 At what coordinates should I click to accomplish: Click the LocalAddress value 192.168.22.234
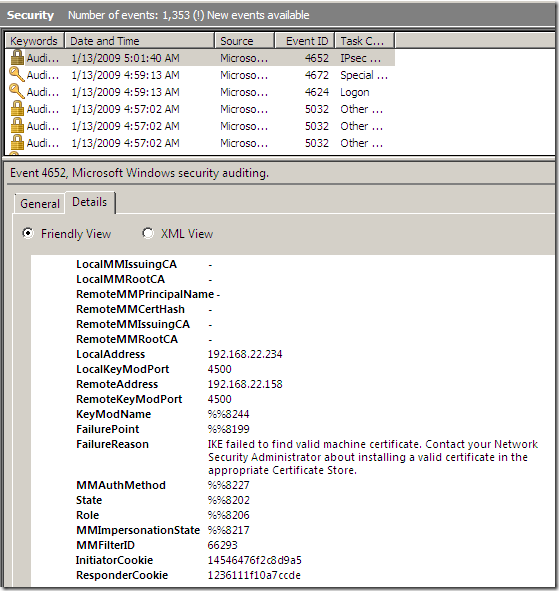(245, 354)
